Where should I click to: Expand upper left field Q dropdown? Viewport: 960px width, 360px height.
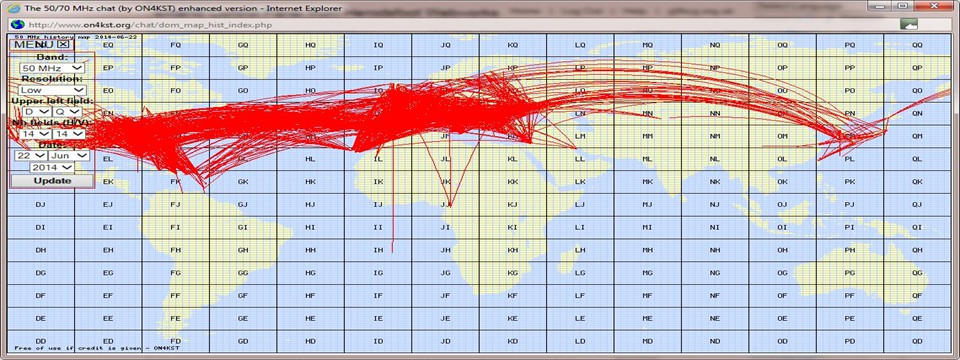67,112
